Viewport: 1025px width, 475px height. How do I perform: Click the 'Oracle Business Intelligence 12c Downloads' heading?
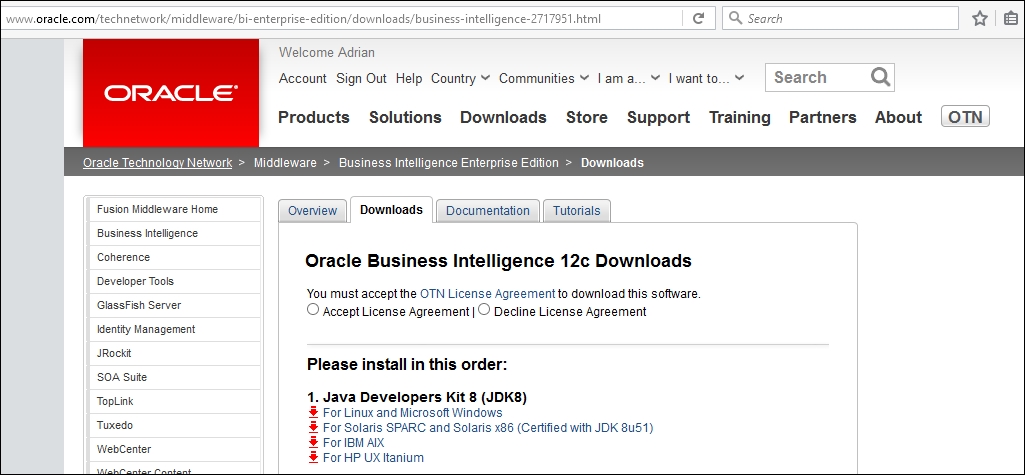click(x=498, y=261)
